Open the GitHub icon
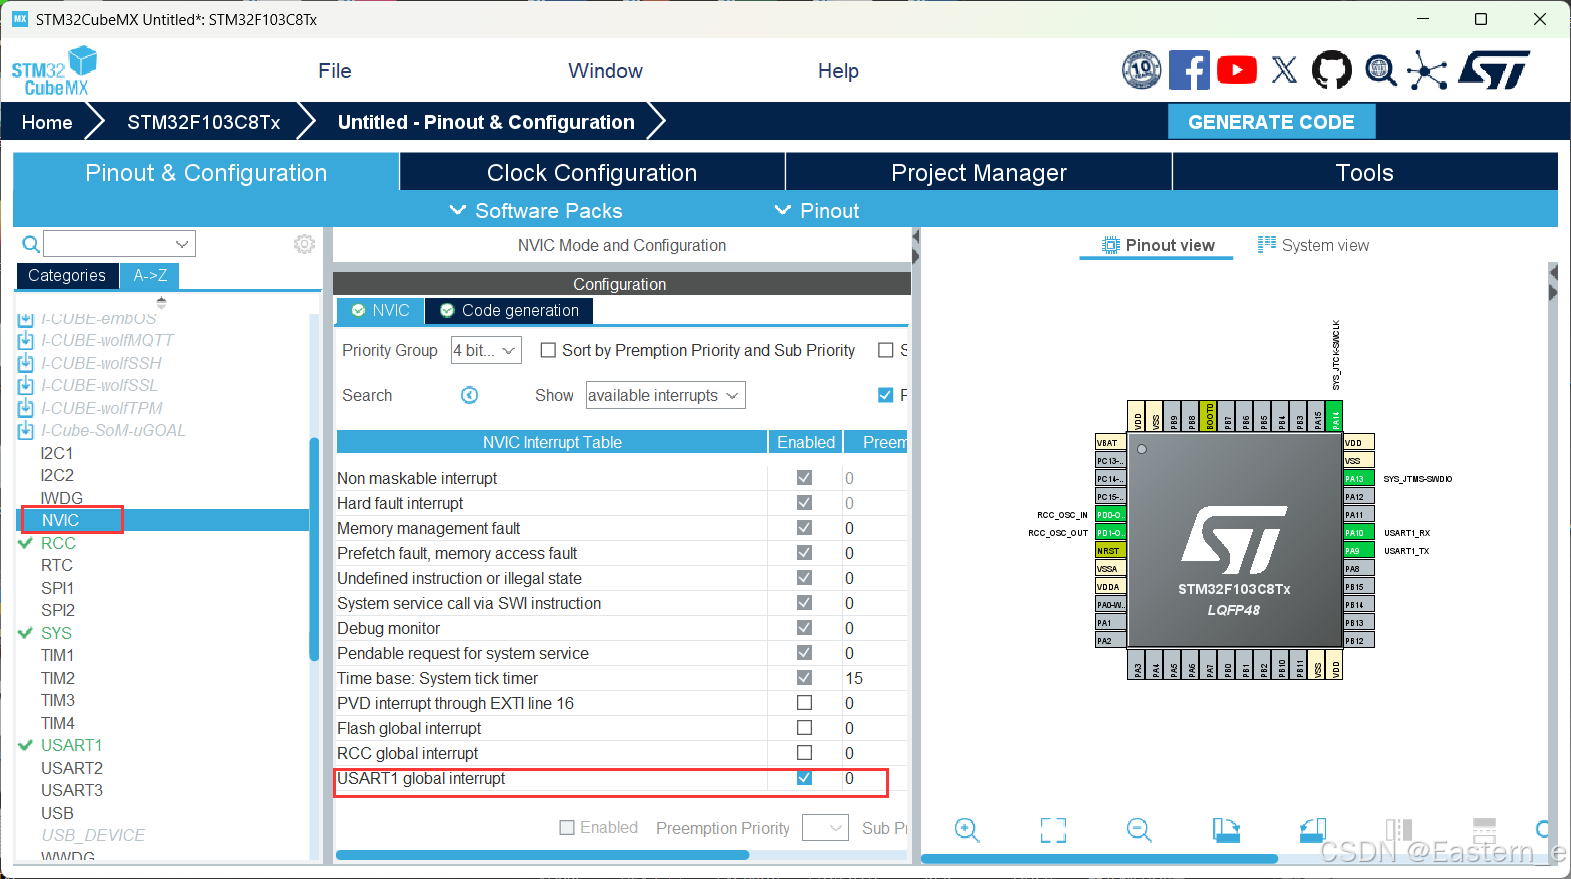The image size is (1571, 879). coord(1332,70)
